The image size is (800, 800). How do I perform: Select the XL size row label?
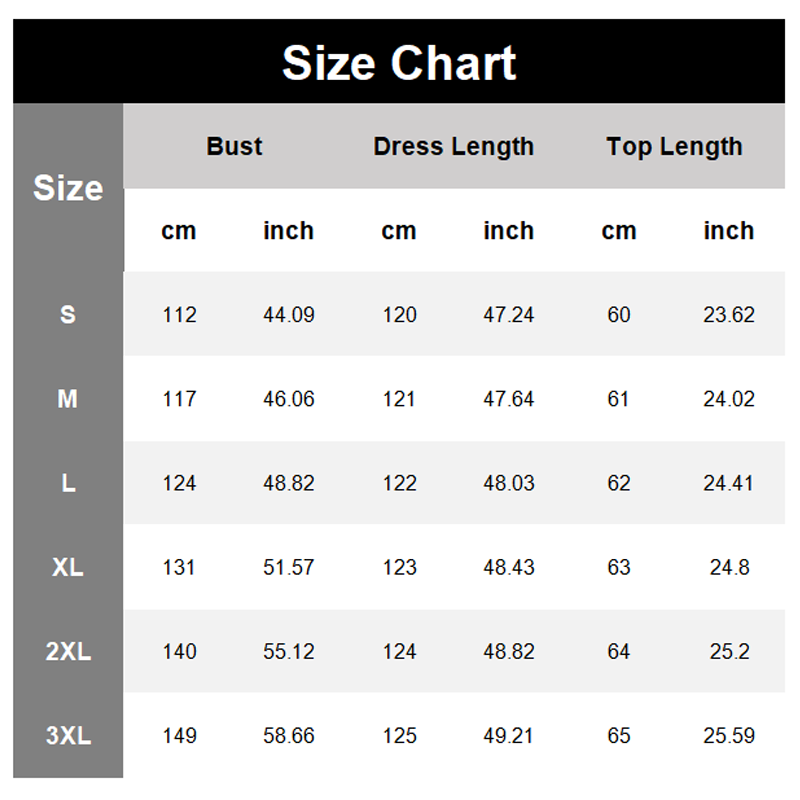point(68,567)
